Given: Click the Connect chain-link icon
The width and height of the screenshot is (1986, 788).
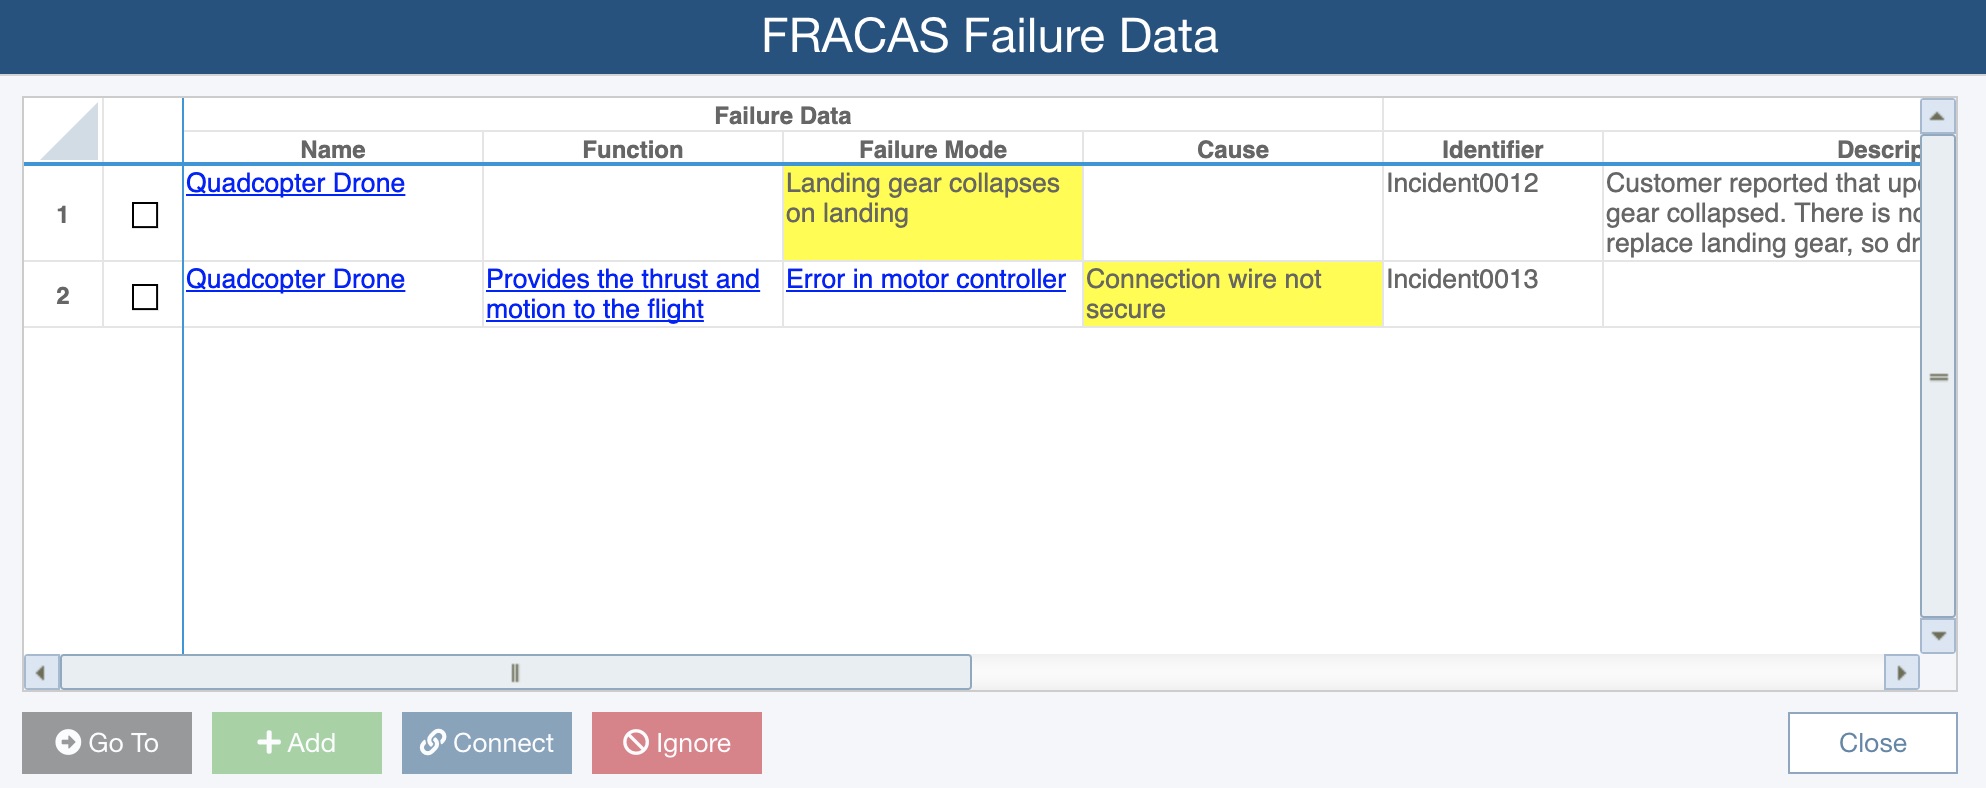Looking at the screenshot, I should pyautogui.click(x=433, y=742).
